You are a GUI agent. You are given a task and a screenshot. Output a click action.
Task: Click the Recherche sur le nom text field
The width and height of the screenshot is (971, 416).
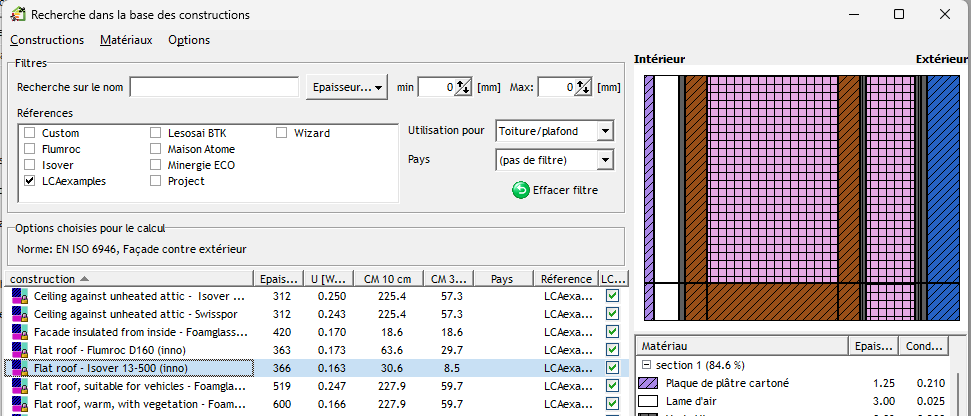[x=214, y=88]
